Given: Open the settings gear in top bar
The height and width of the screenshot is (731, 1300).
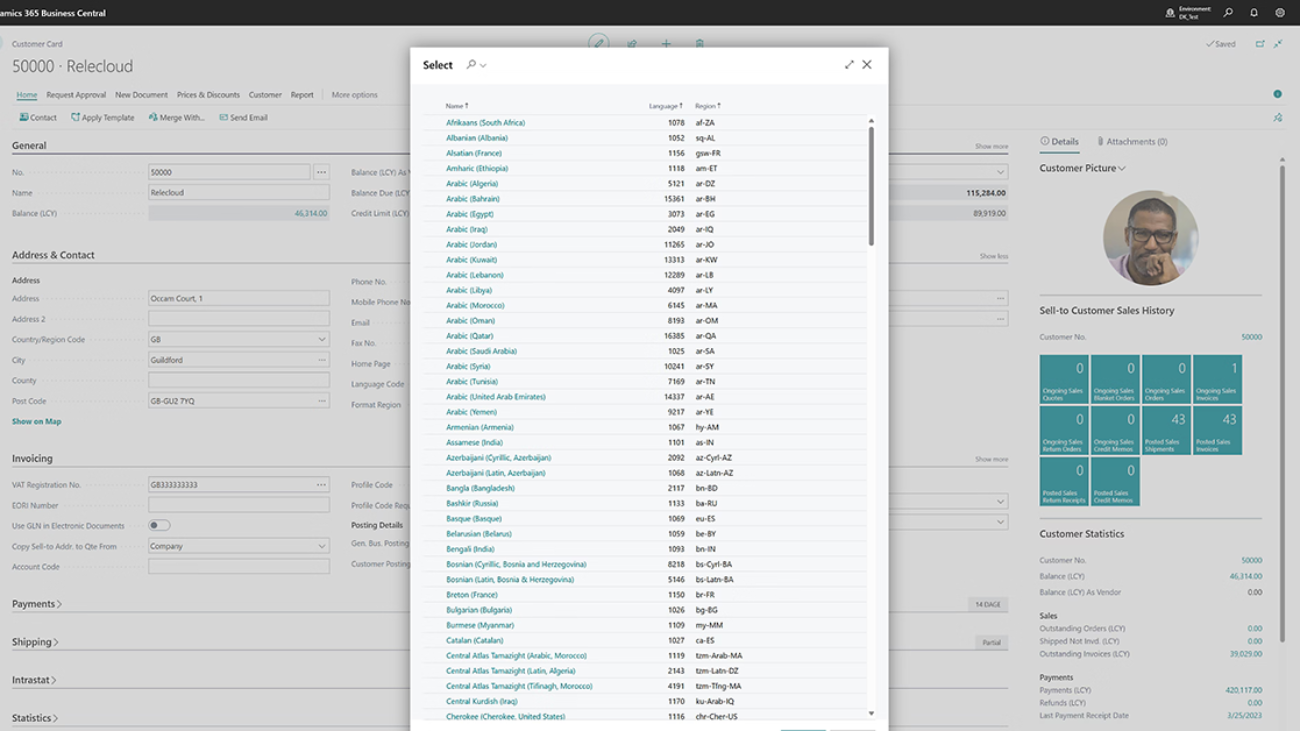Looking at the screenshot, I should click(x=1279, y=13).
